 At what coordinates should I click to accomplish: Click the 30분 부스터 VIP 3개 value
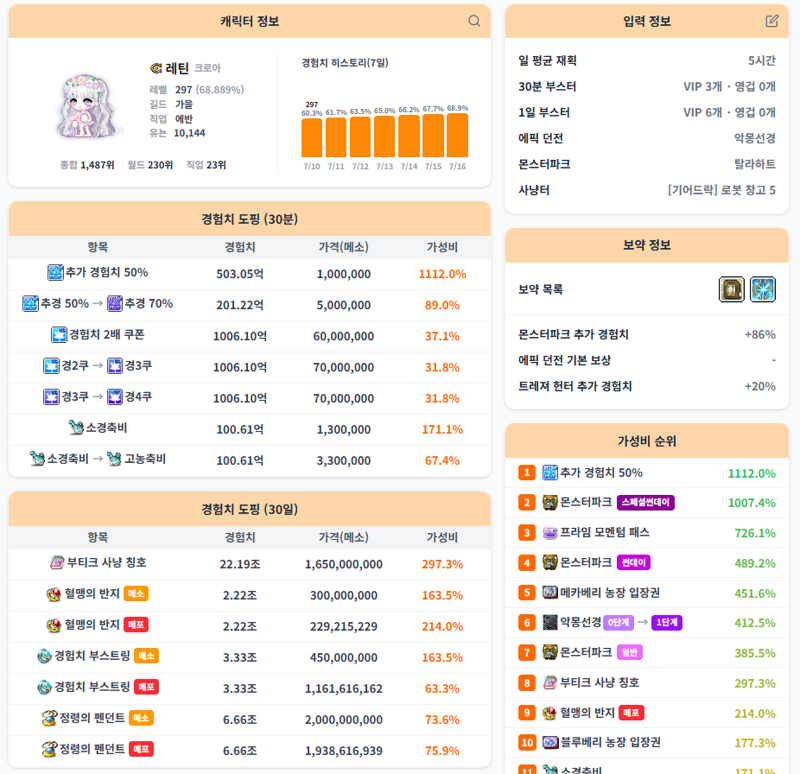(x=729, y=87)
